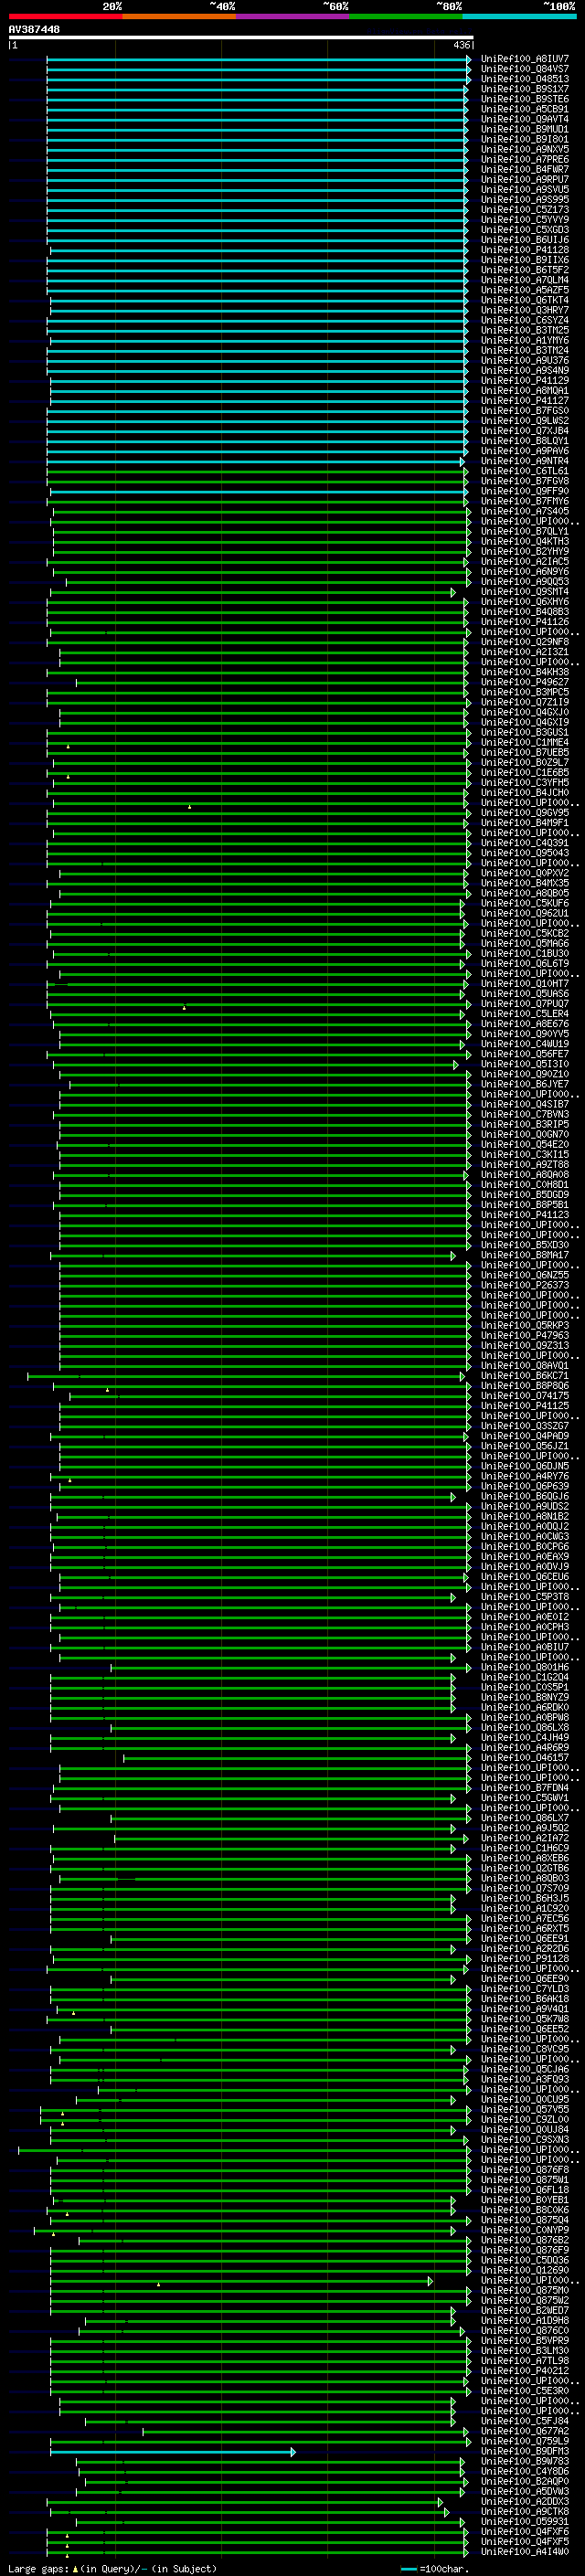Select the UniRef100_A4I4W0 label

(x=524, y=2551)
